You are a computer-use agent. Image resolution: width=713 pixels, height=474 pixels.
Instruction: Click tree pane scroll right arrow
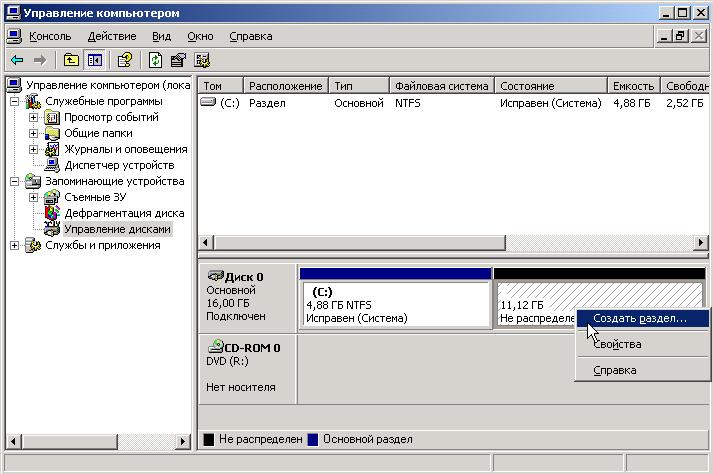(x=183, y=441)
